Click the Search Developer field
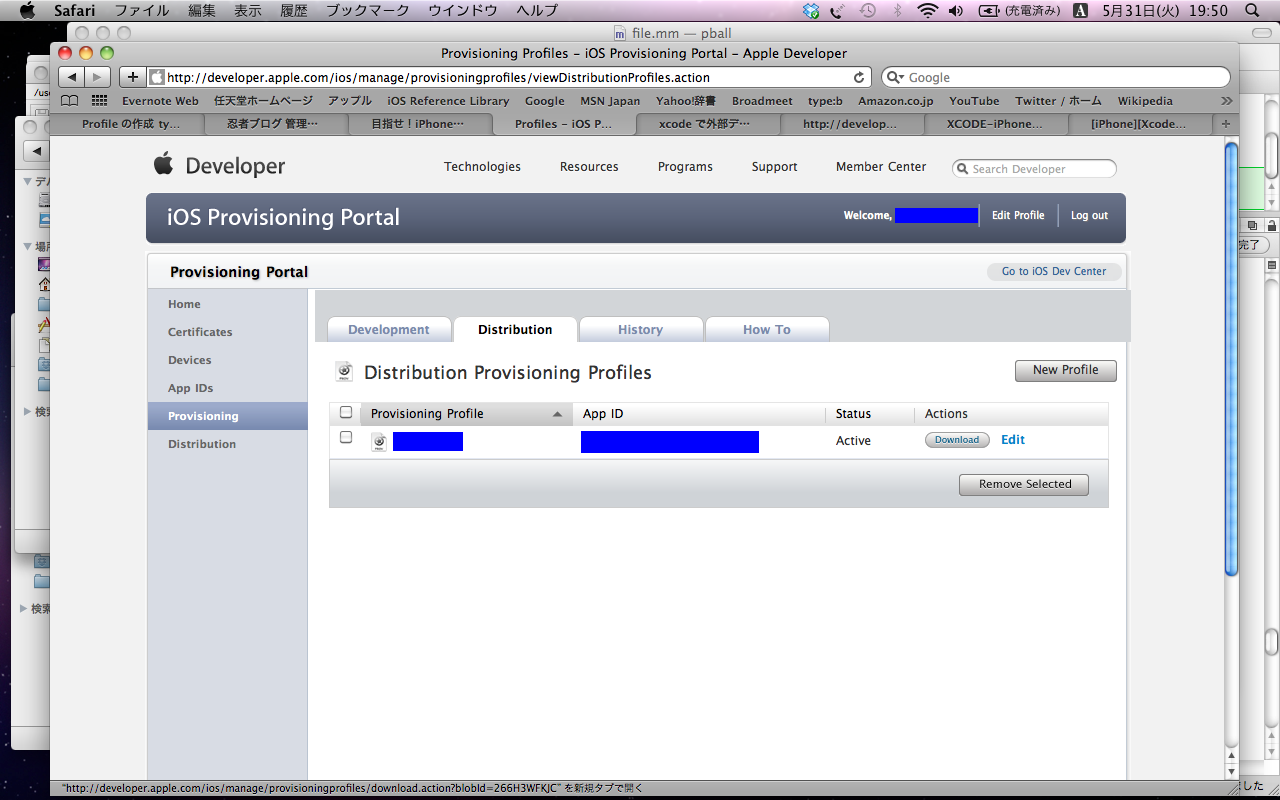This screenshot has width=1280, height=800. 1034,169
